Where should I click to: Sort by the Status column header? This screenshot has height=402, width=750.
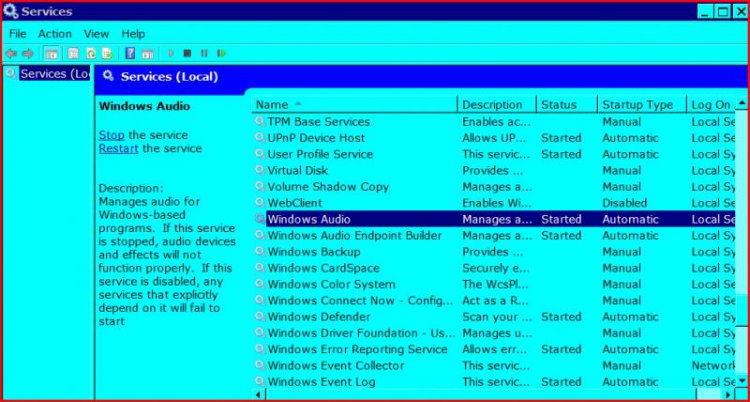click(x=567, y=105)
